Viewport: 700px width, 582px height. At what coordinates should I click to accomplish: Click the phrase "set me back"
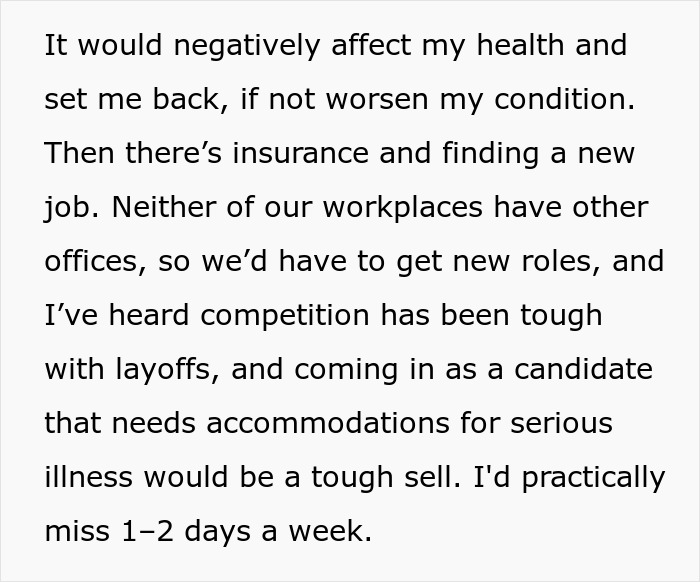pos(130,101)
